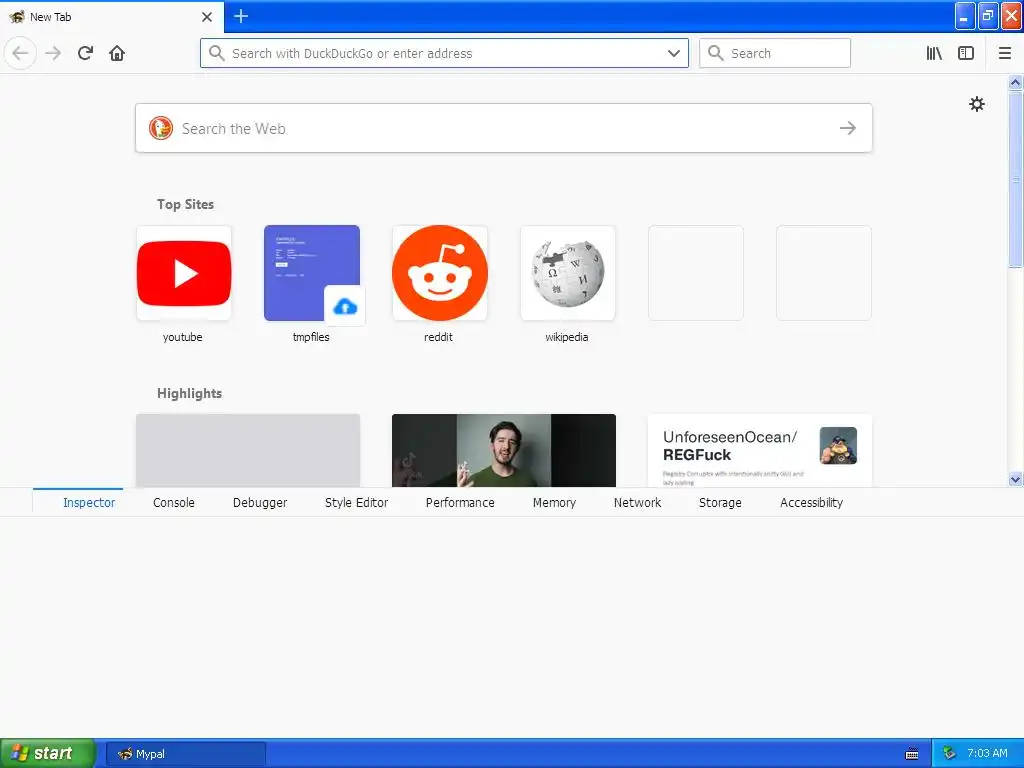This screenshot has width=1024, height=768.
Task: Open the Memory tab
Action: point(554,502)
